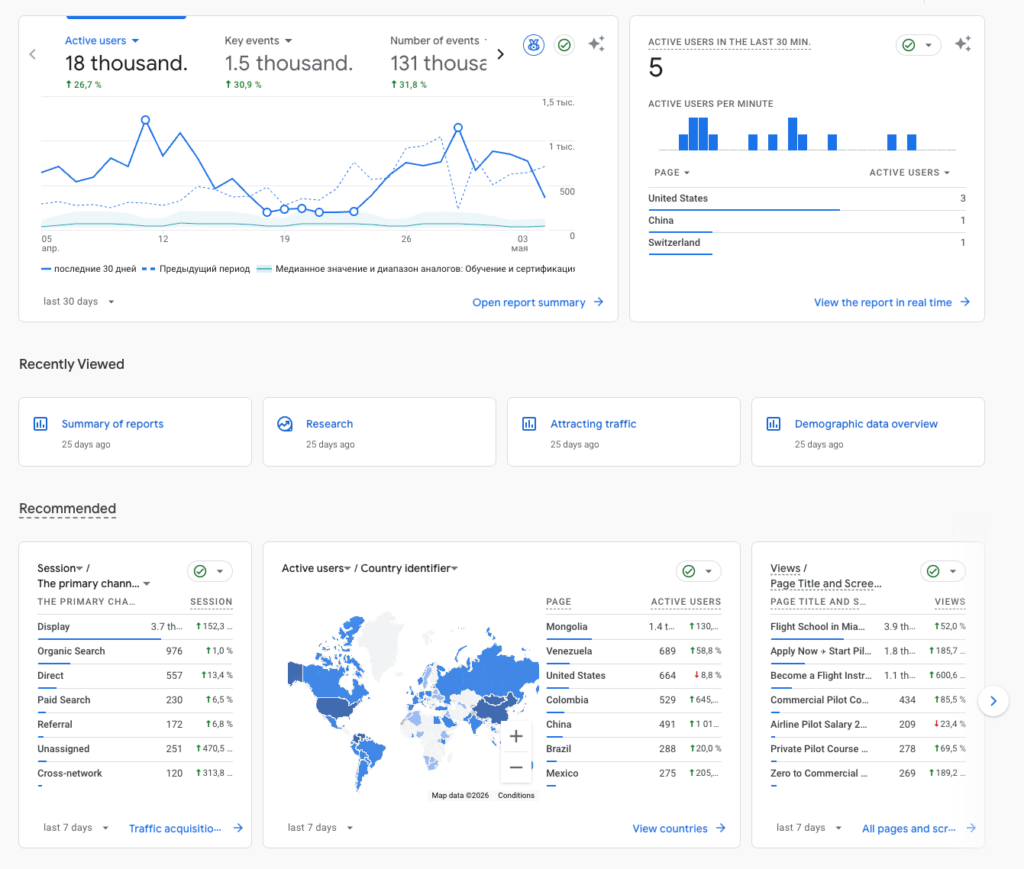Click the Conditions link under the map
1024x869 pixels.
click(516, 795)
